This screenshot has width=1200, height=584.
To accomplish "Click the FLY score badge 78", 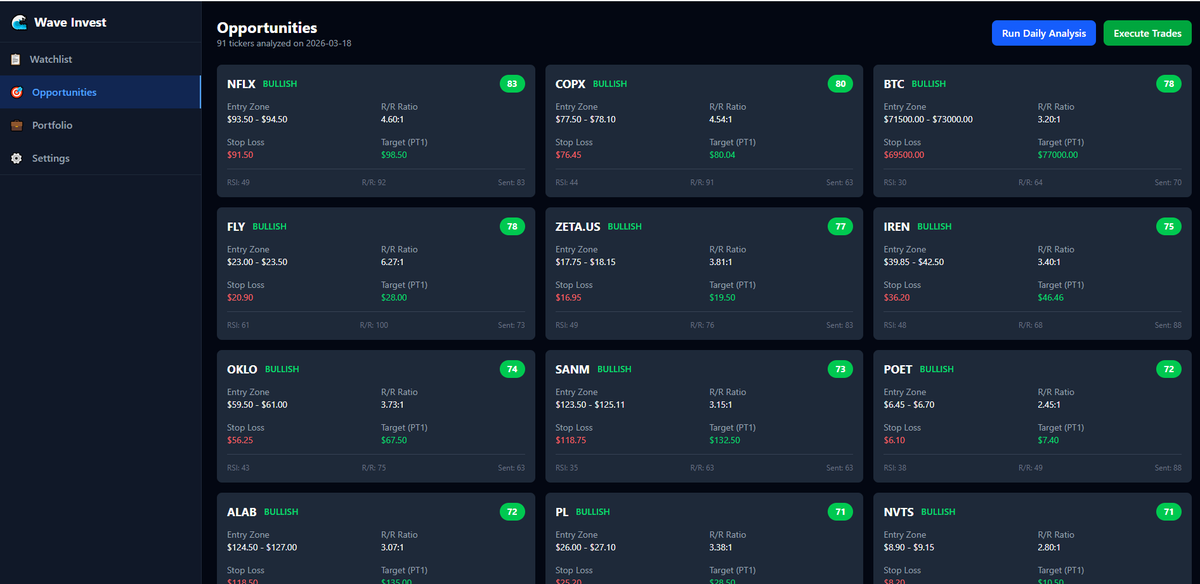I will coord(512,227).
